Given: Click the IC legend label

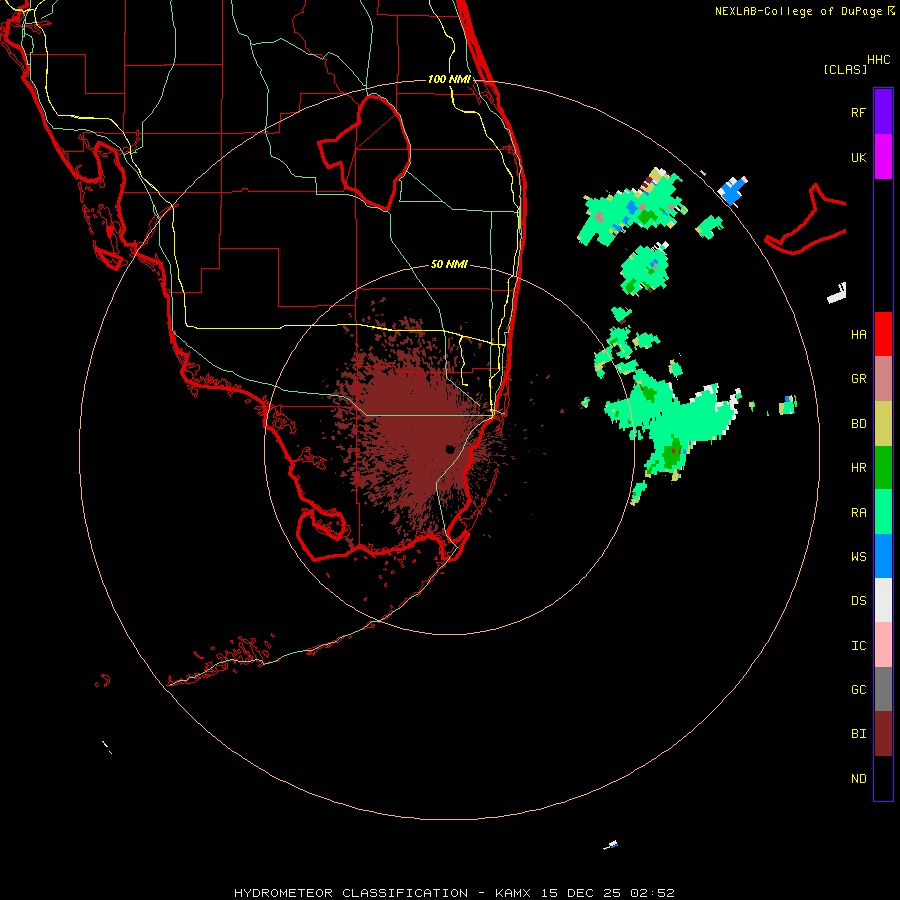Looking at the screenshot, I should (858, 646).
